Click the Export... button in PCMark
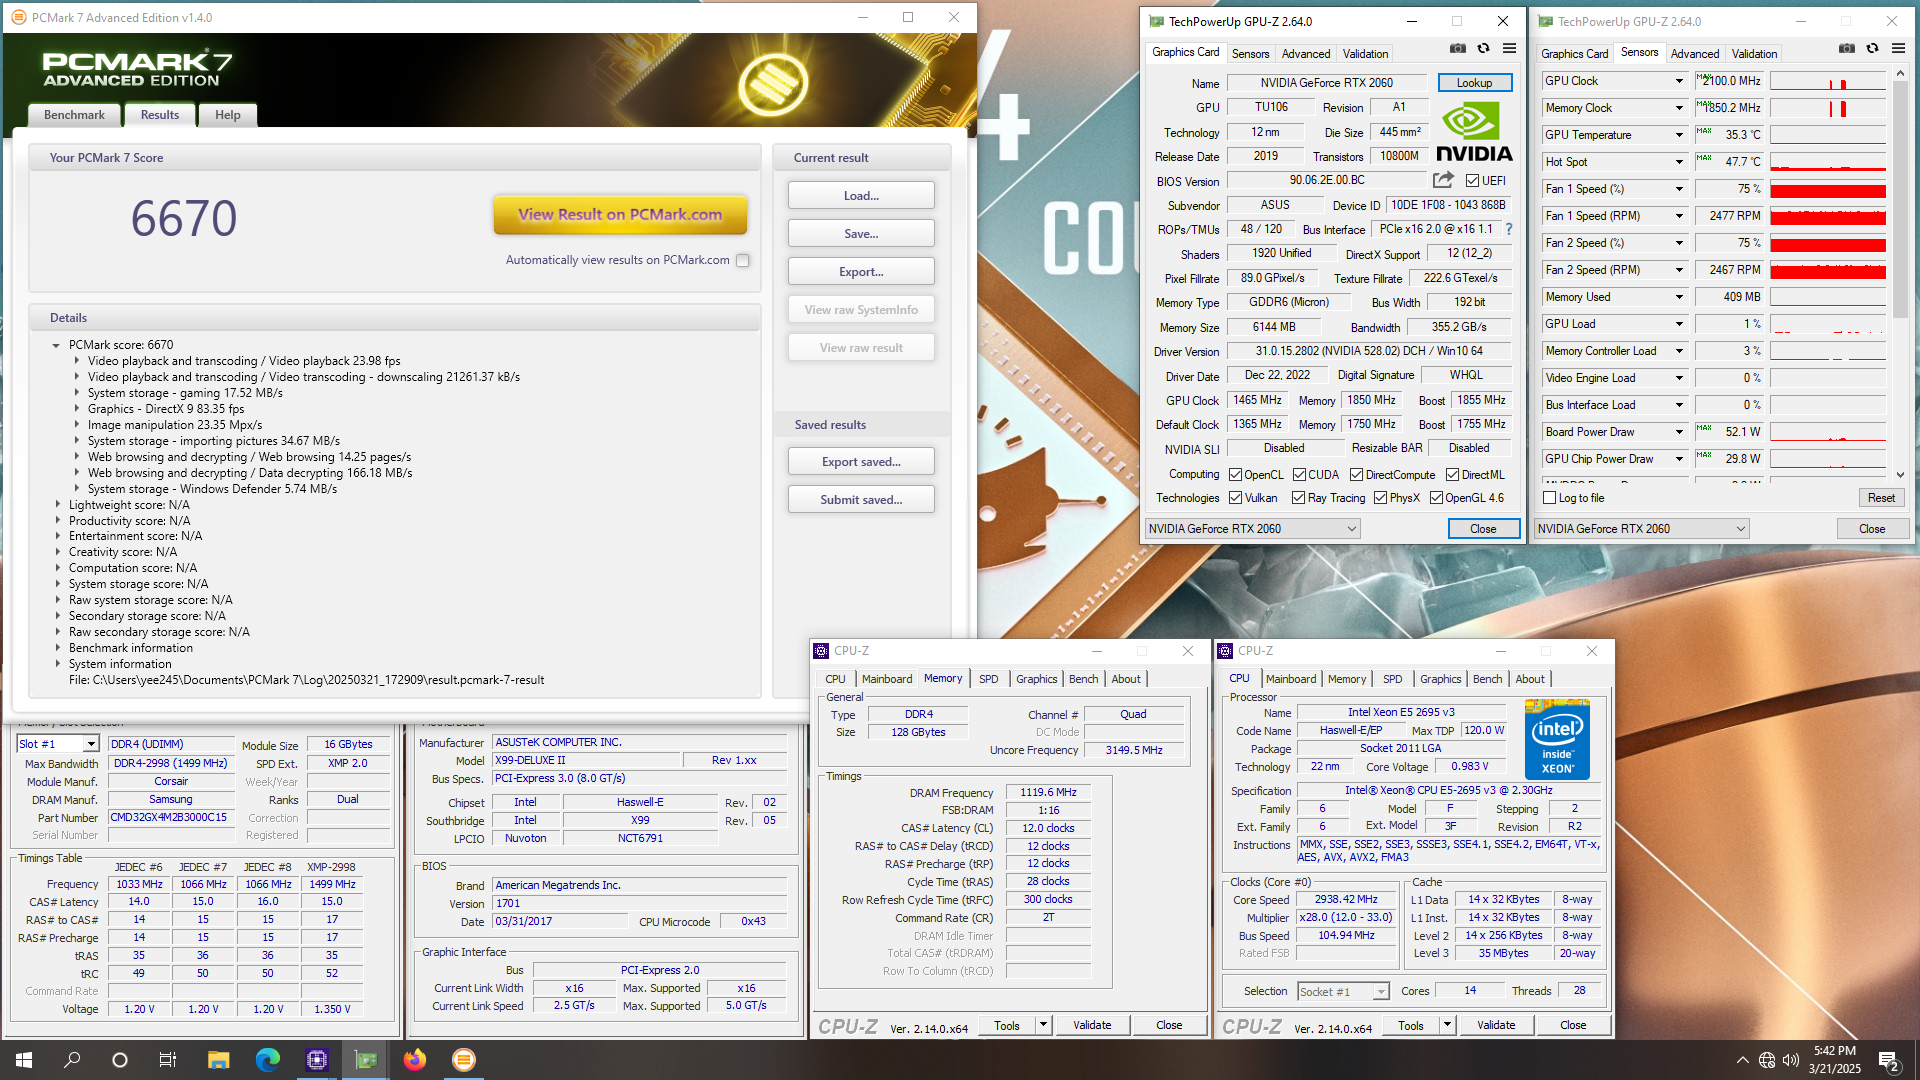The height and width of the screenshot is (1080, 1920). click(x=861, y=272)
